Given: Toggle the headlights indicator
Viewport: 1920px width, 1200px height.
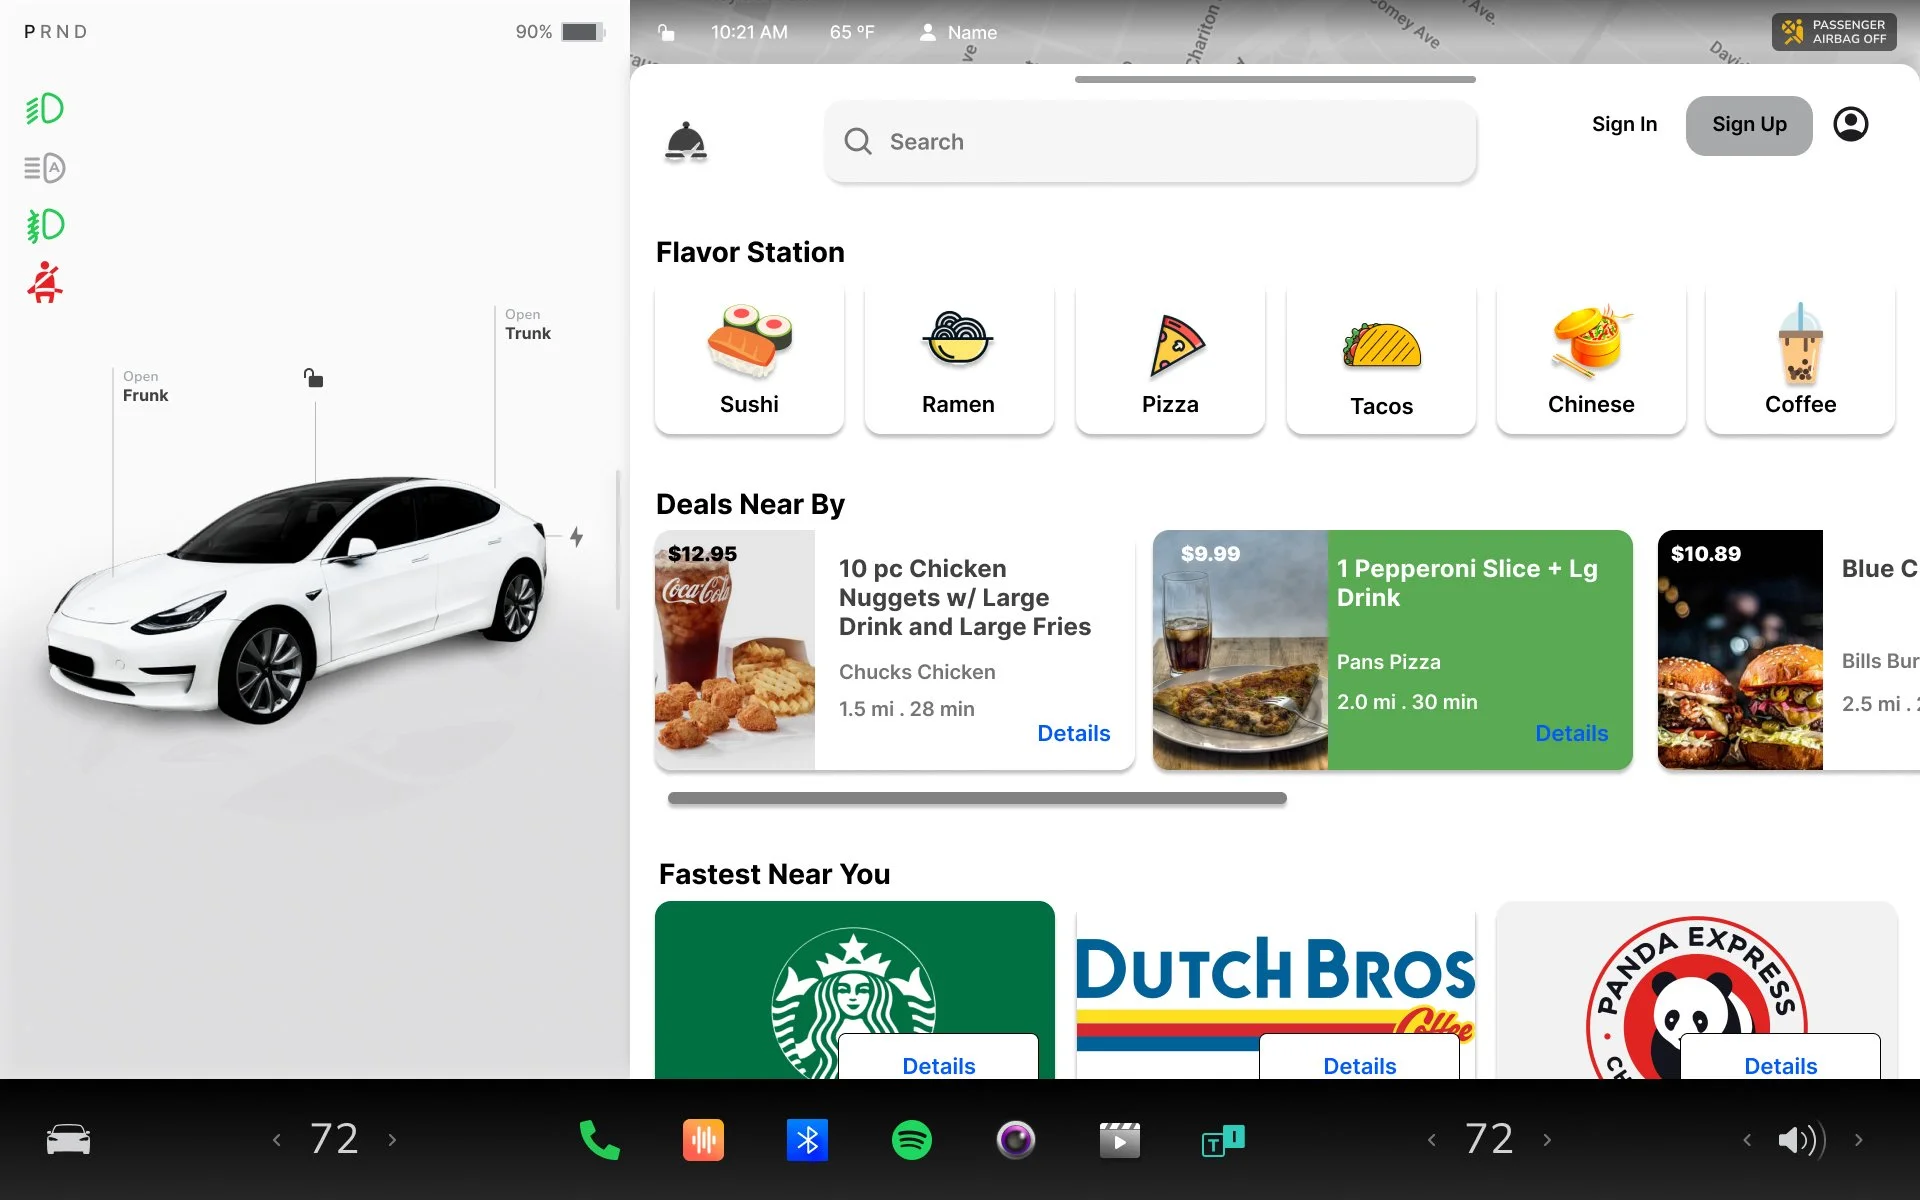Looking at the screenshot, I should coord(45,109).
